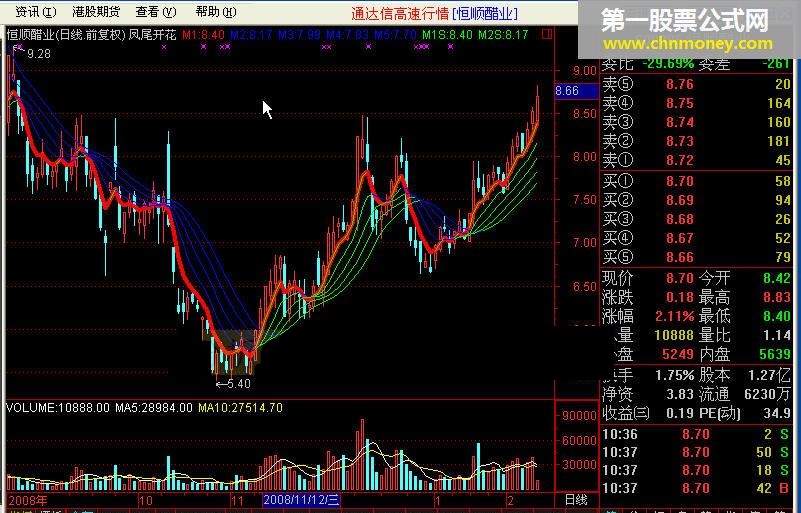Select the 卖① 8.72 ask row
801x513 pixels.
point(697,160)
